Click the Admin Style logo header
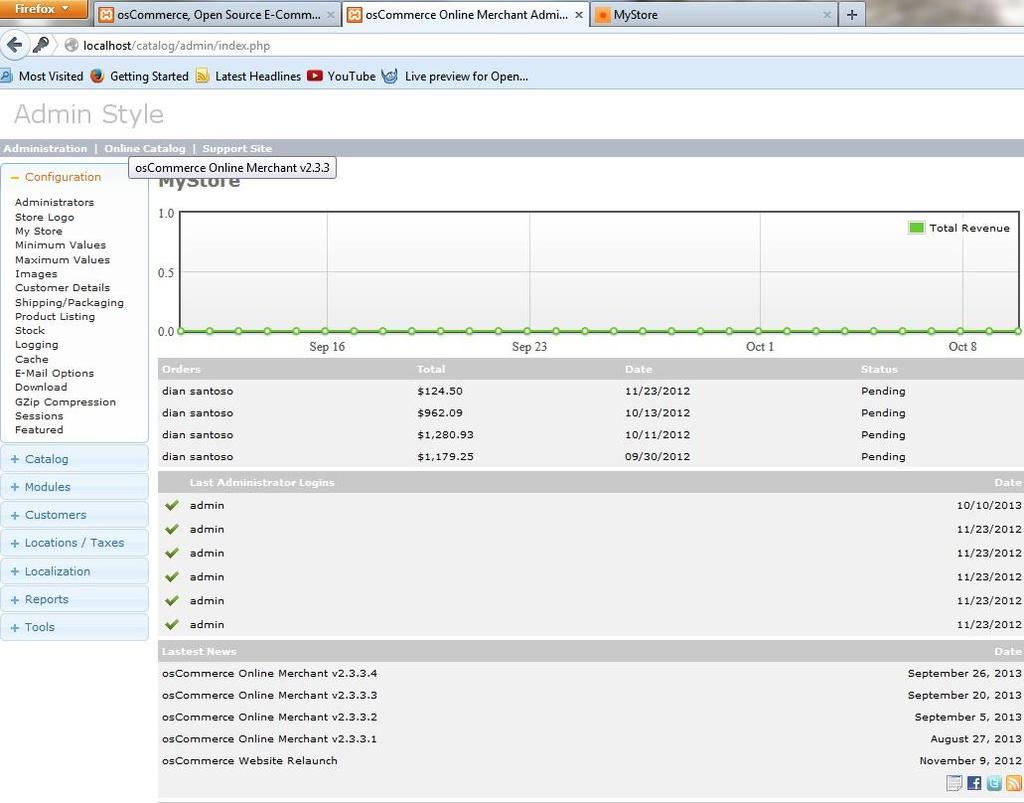1024x803 pixels. (x=89, y=114)
